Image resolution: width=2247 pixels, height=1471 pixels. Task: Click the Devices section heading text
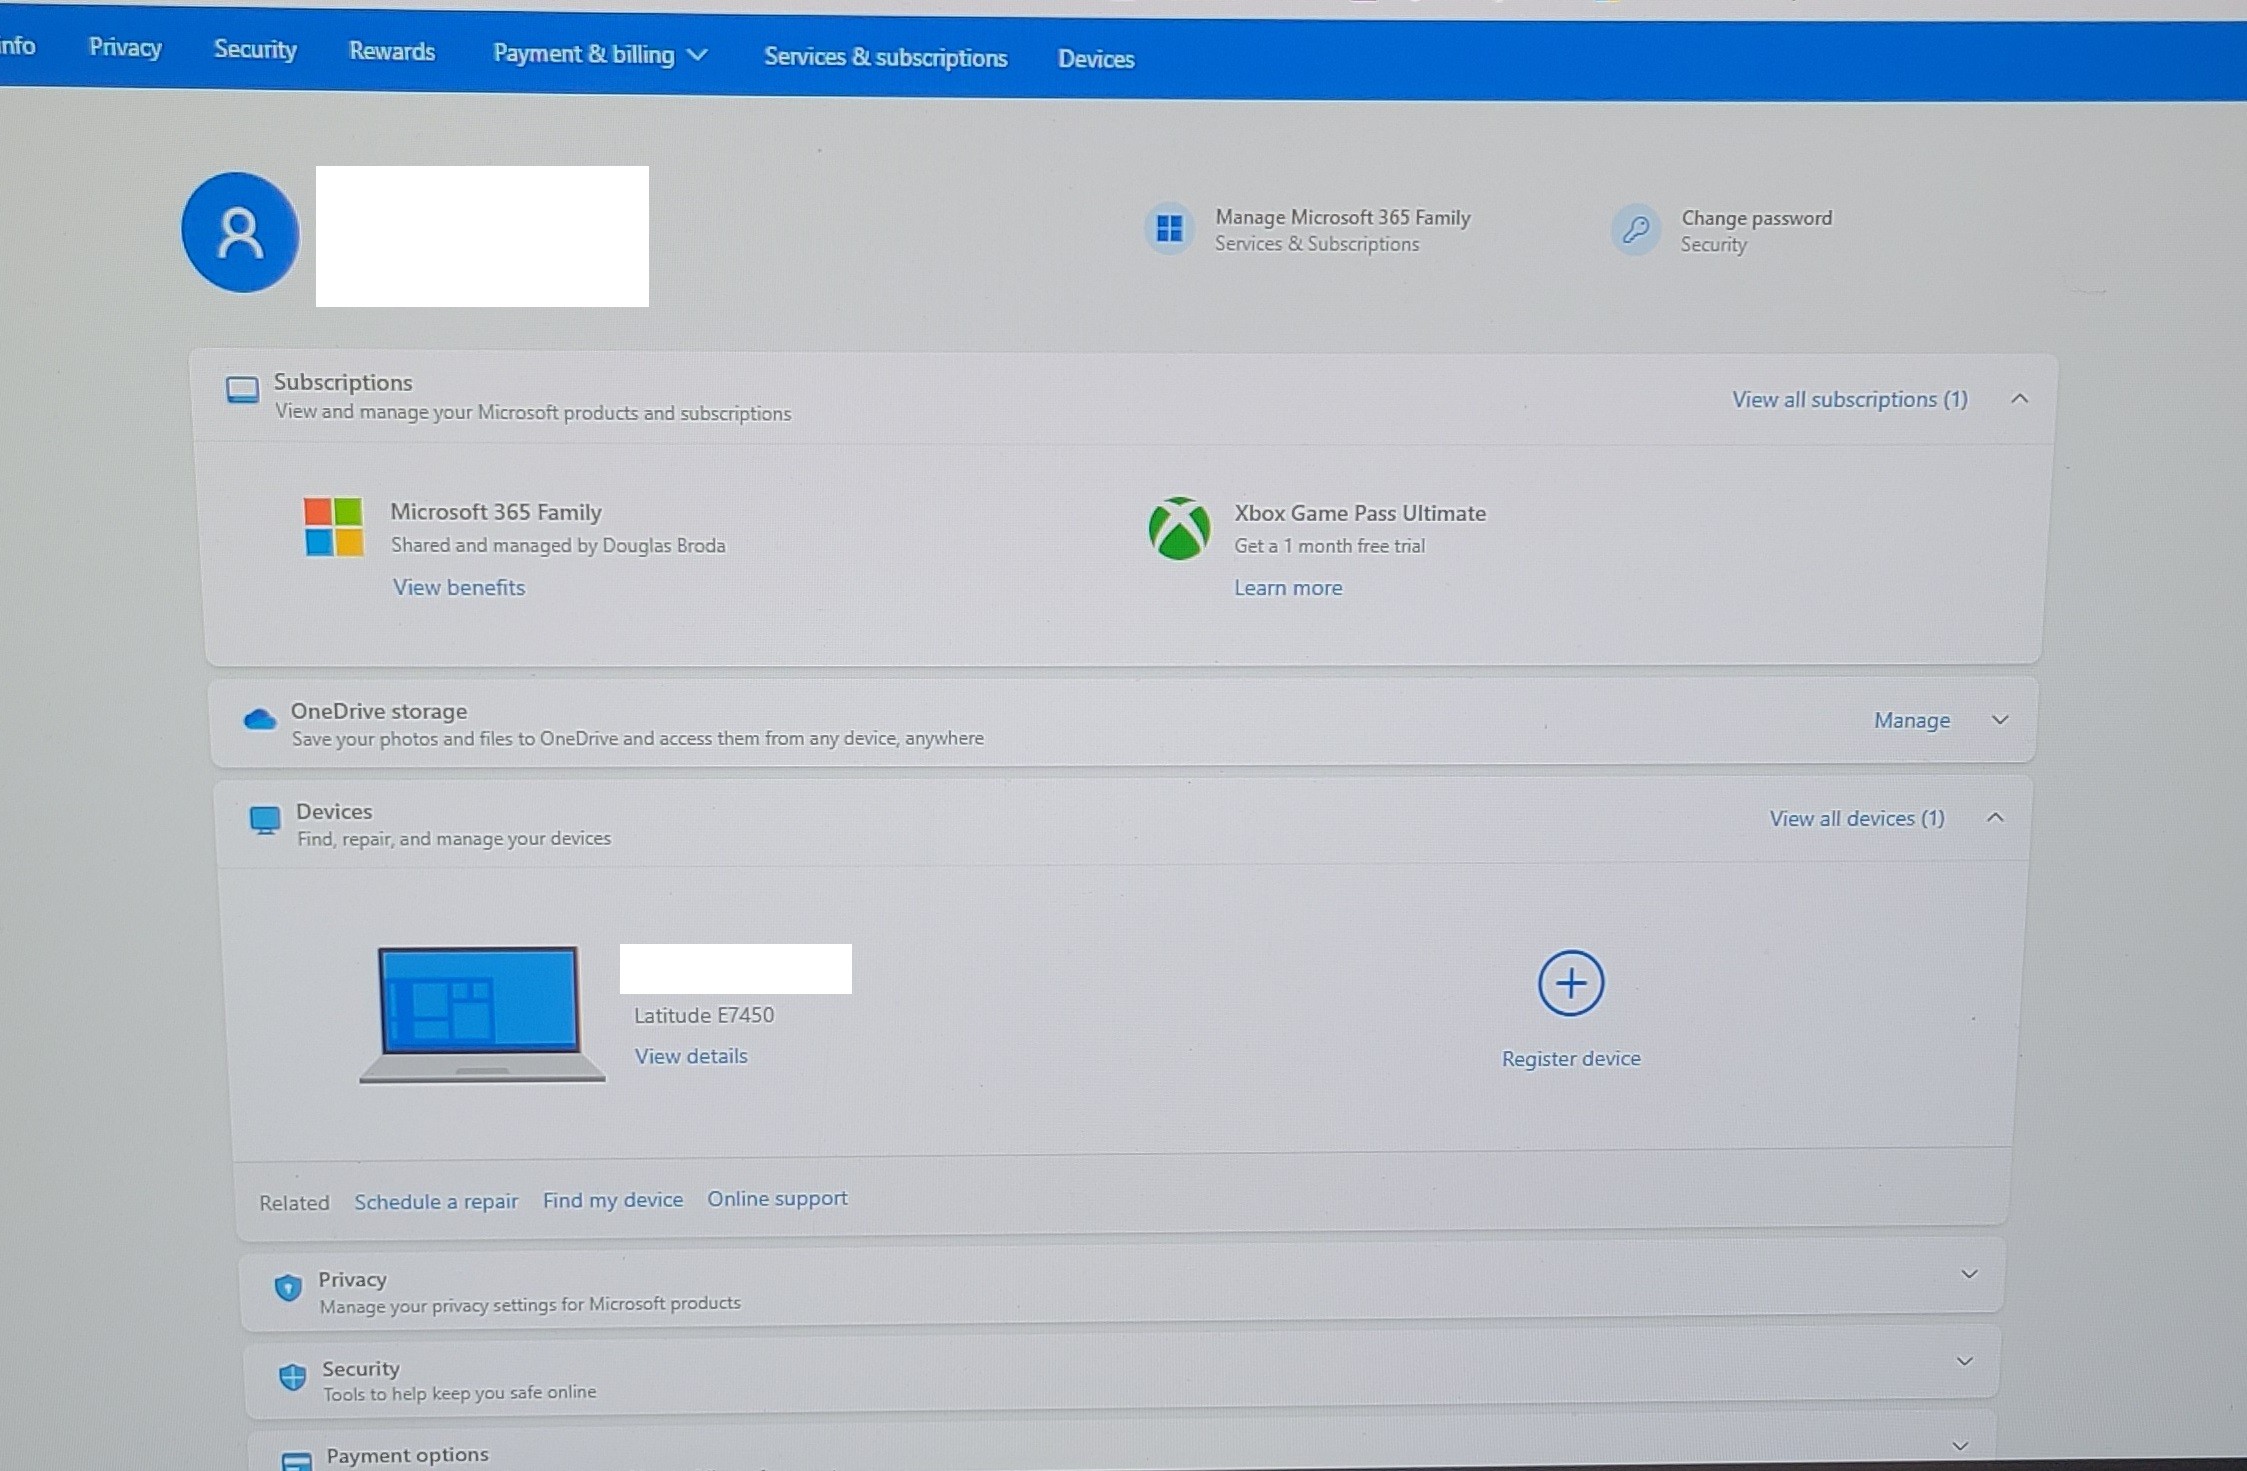pyautogui.click(x=334, y=811)
